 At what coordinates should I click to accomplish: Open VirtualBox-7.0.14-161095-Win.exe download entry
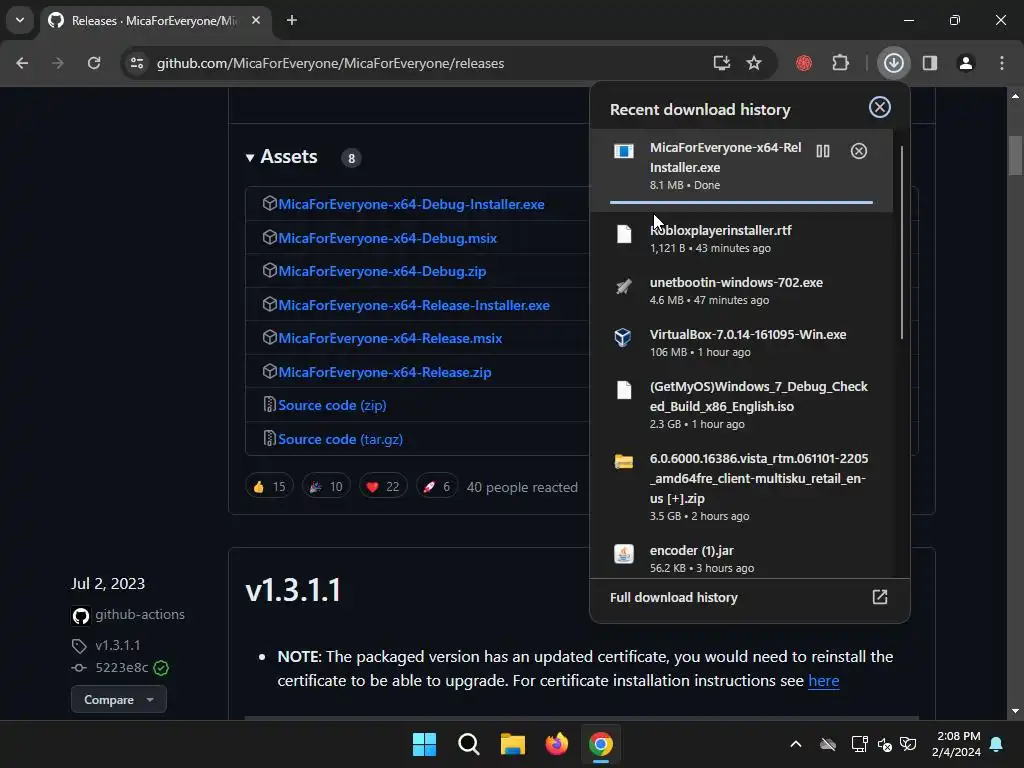coord(741,343)
